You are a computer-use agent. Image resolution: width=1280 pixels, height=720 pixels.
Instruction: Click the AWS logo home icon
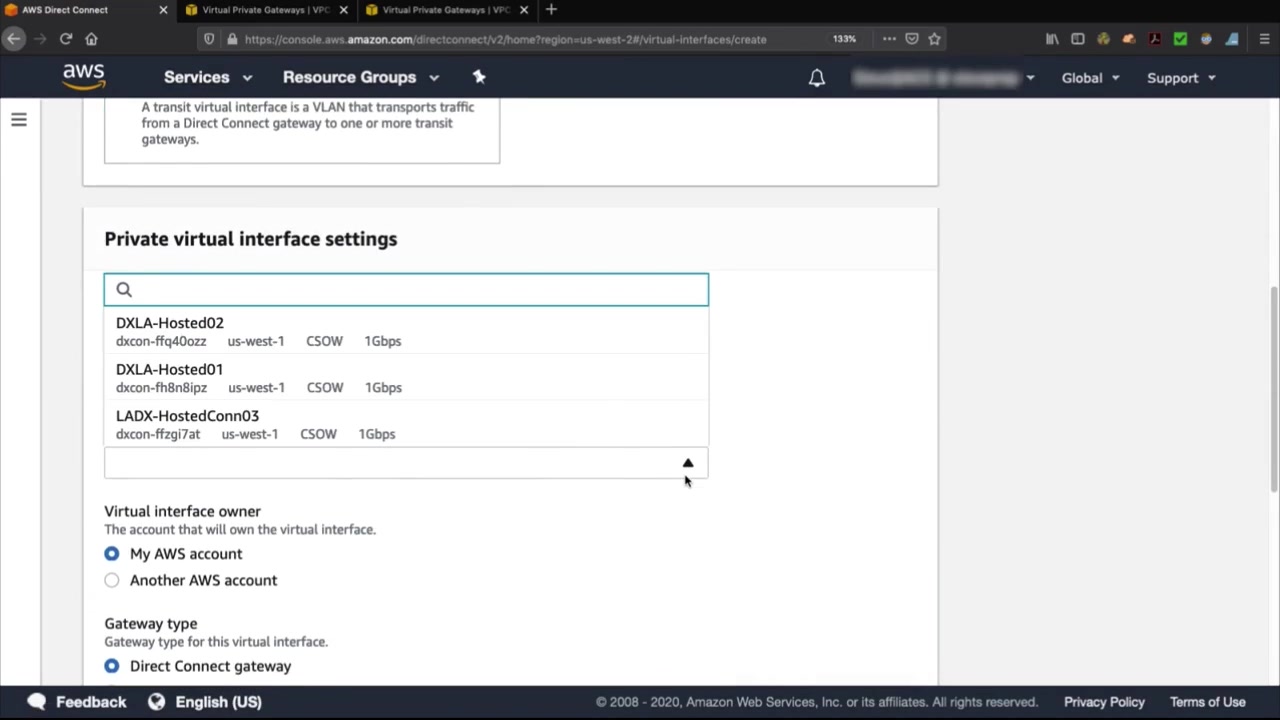pyautogui.click(x=84, y=77)
